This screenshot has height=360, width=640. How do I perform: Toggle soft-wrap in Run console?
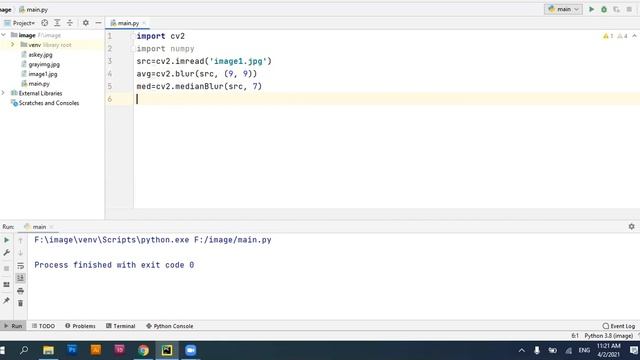point(20,266)
